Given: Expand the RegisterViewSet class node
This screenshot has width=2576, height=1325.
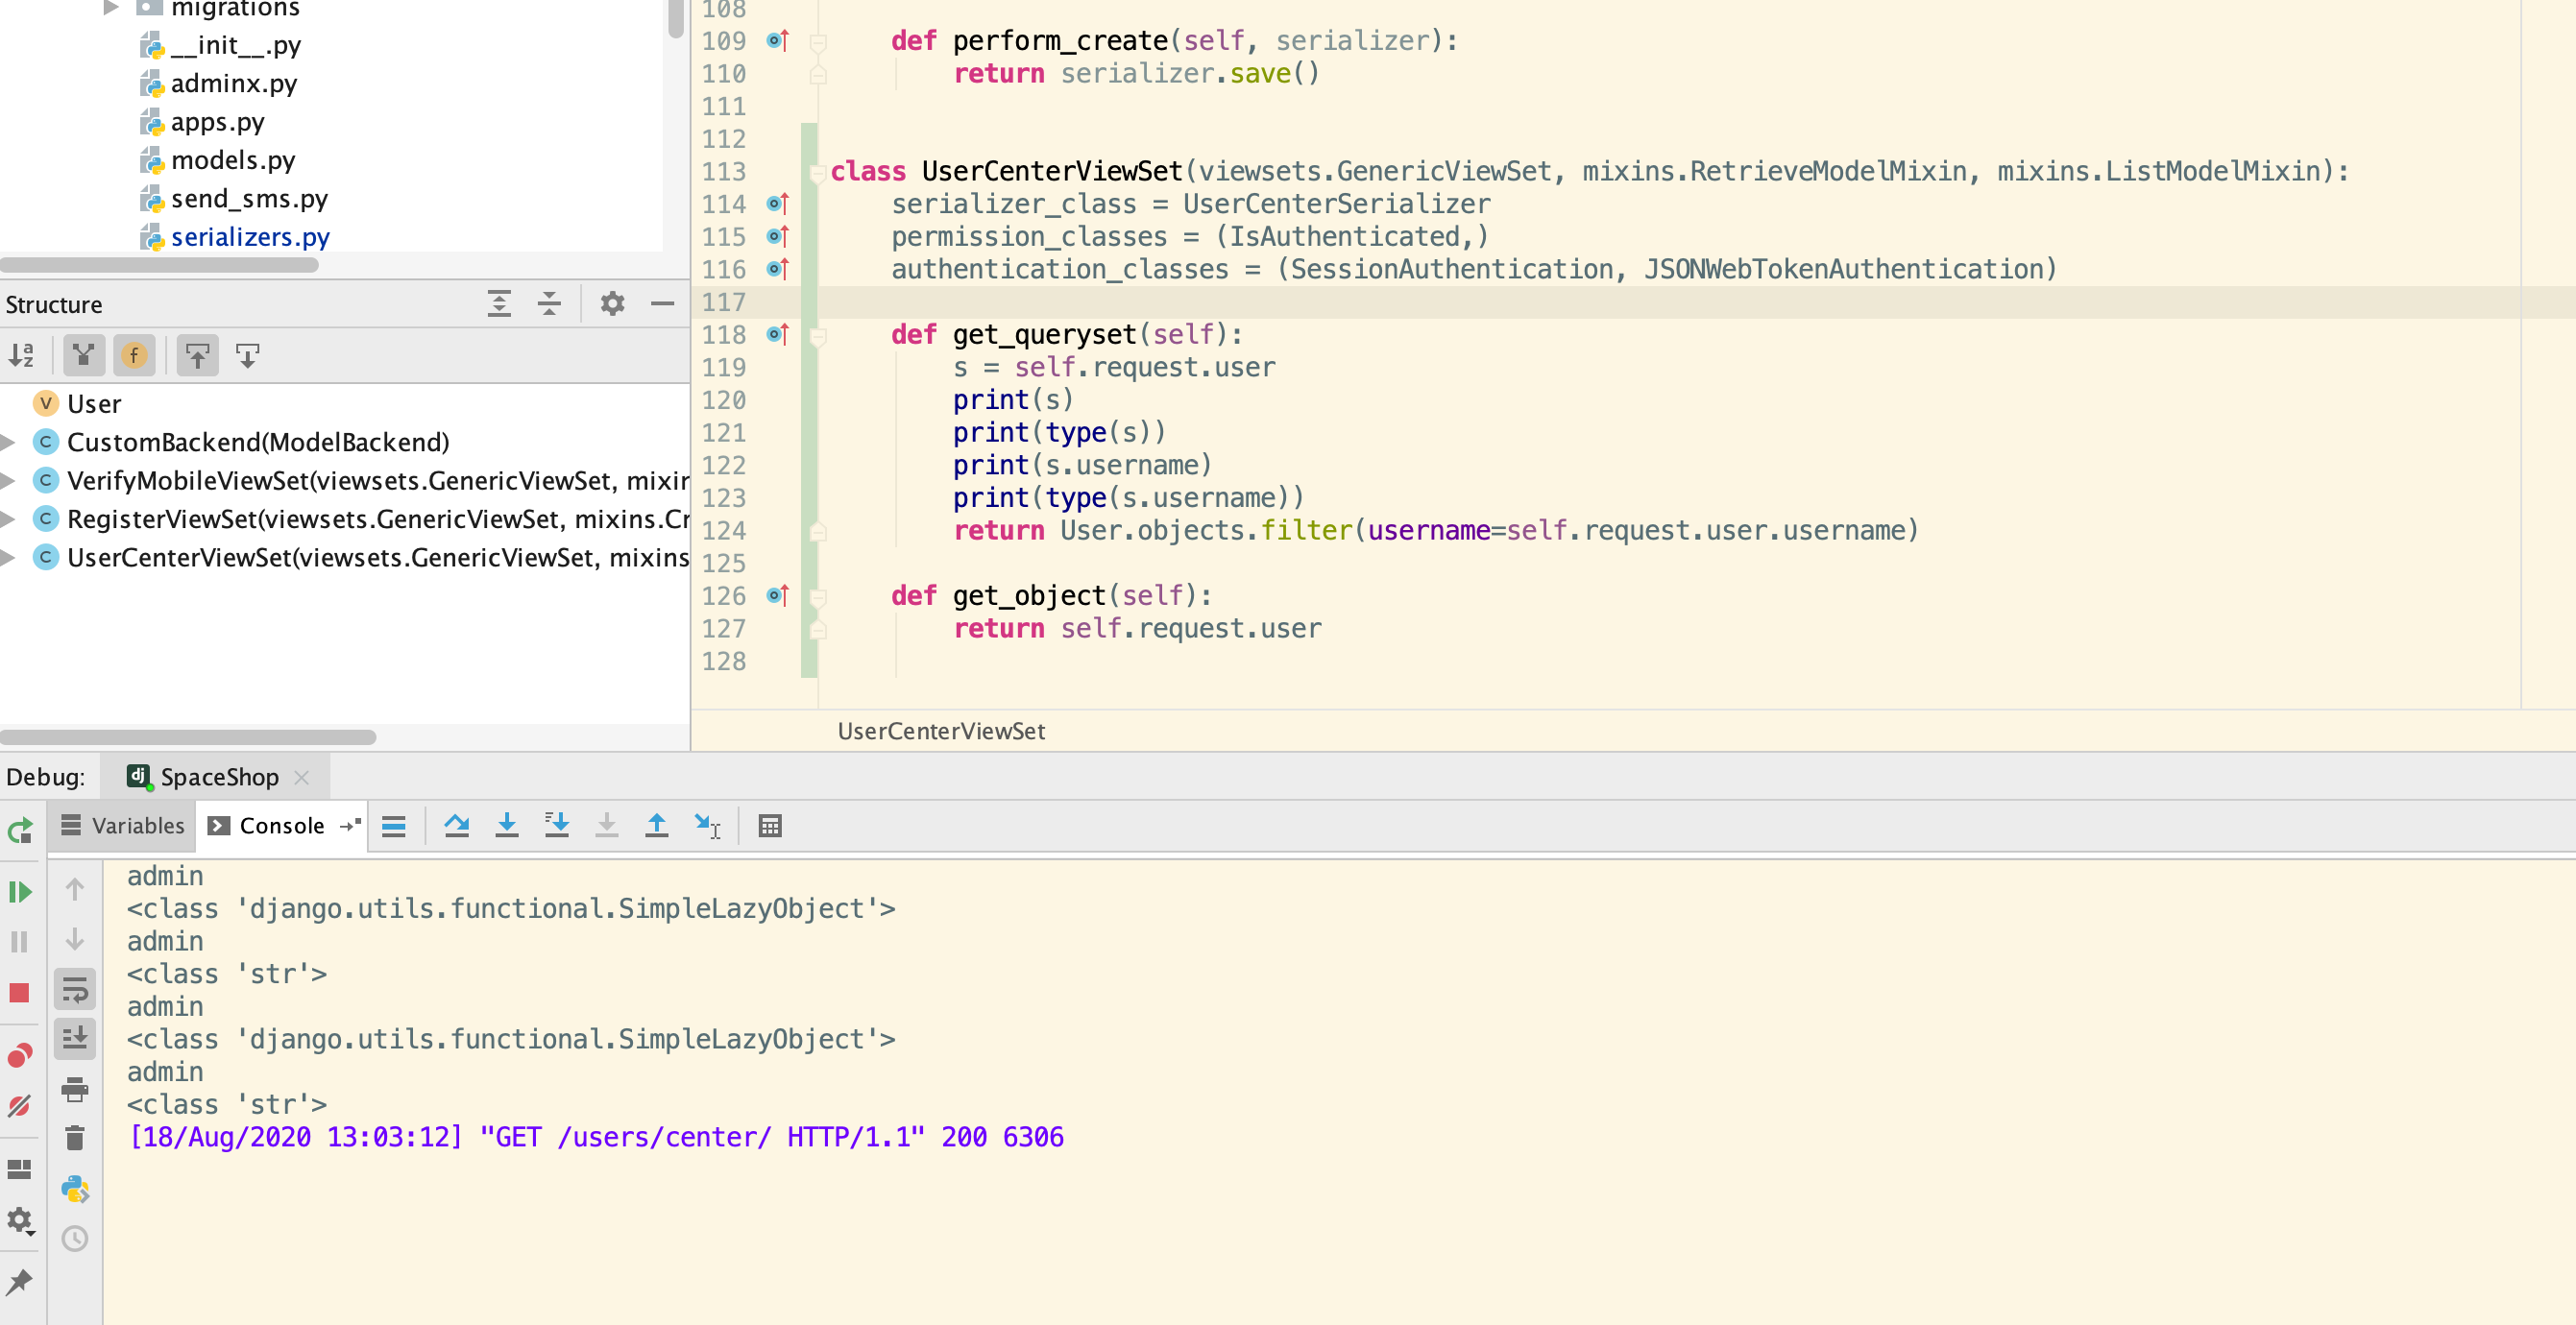Looking at the screenshot, I should [8, 519].
